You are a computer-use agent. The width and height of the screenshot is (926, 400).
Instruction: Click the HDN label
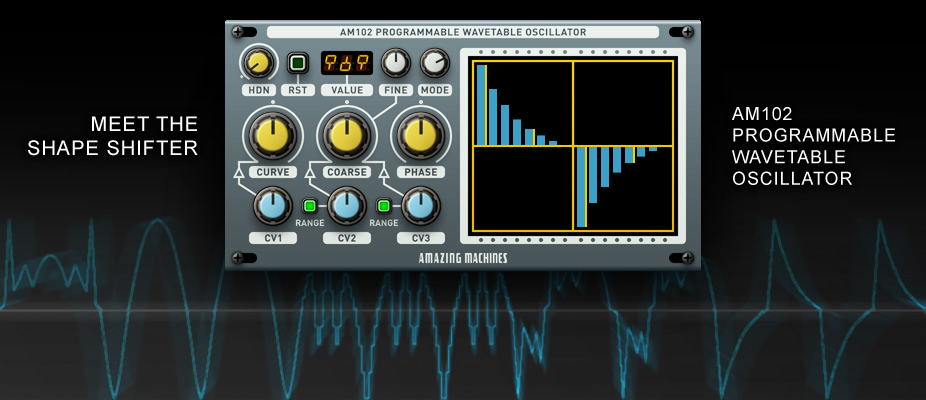[x=257, y=90]
